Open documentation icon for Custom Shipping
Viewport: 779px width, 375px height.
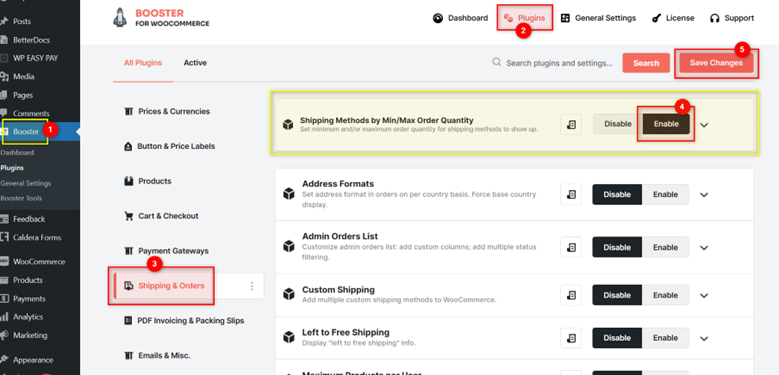tap(571, 295)
